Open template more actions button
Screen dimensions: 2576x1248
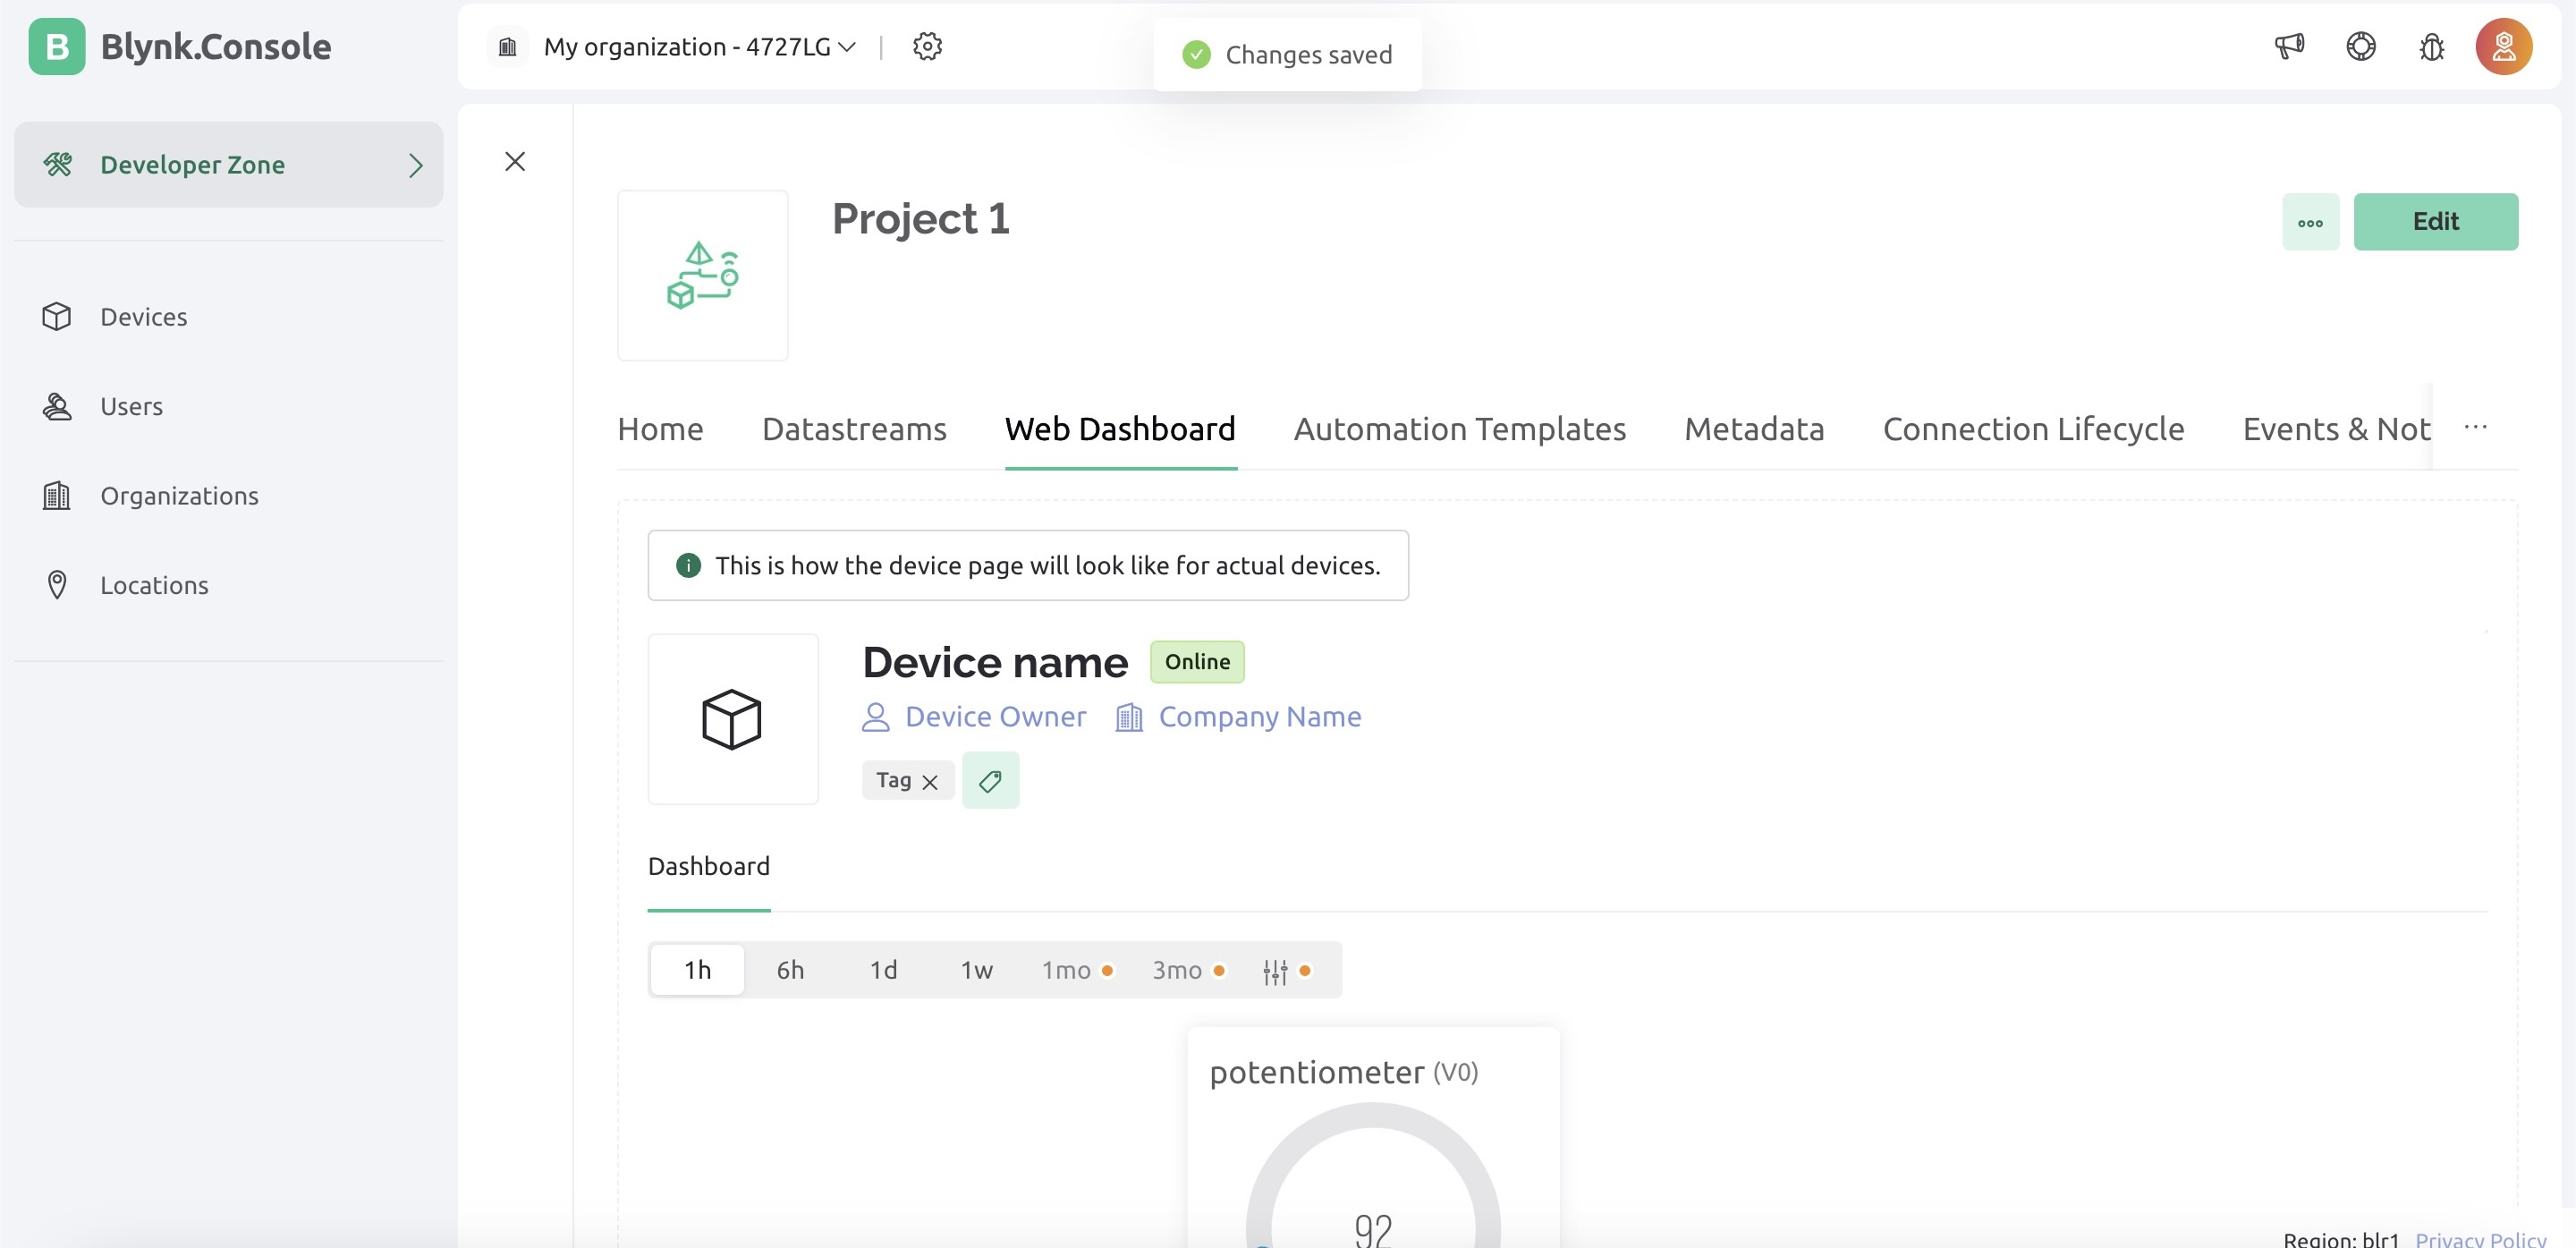pyautogui.click(x=2310, y=222)
